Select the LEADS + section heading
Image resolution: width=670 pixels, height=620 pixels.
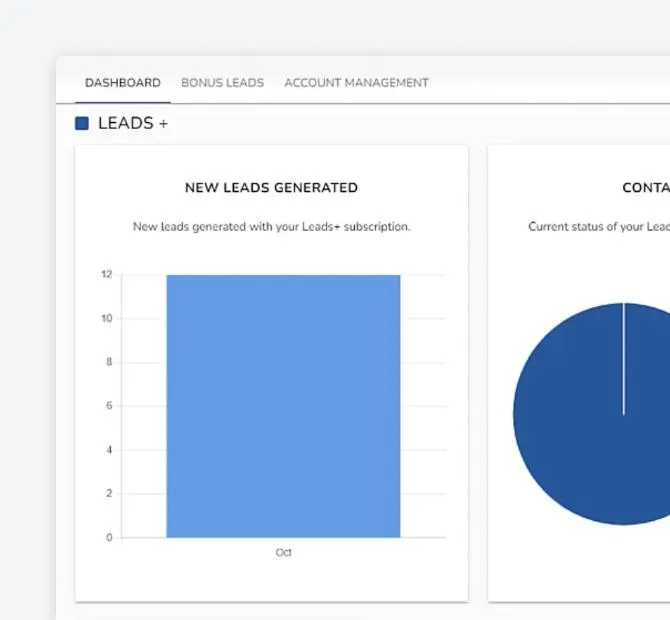click(133, 123)
